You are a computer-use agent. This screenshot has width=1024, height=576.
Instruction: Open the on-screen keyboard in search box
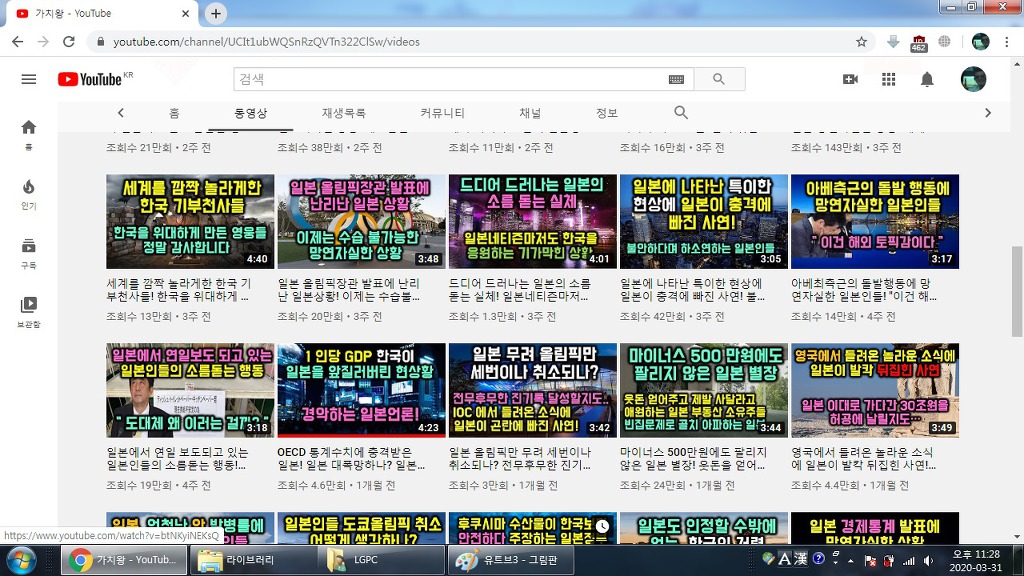[x=676, y=79]
